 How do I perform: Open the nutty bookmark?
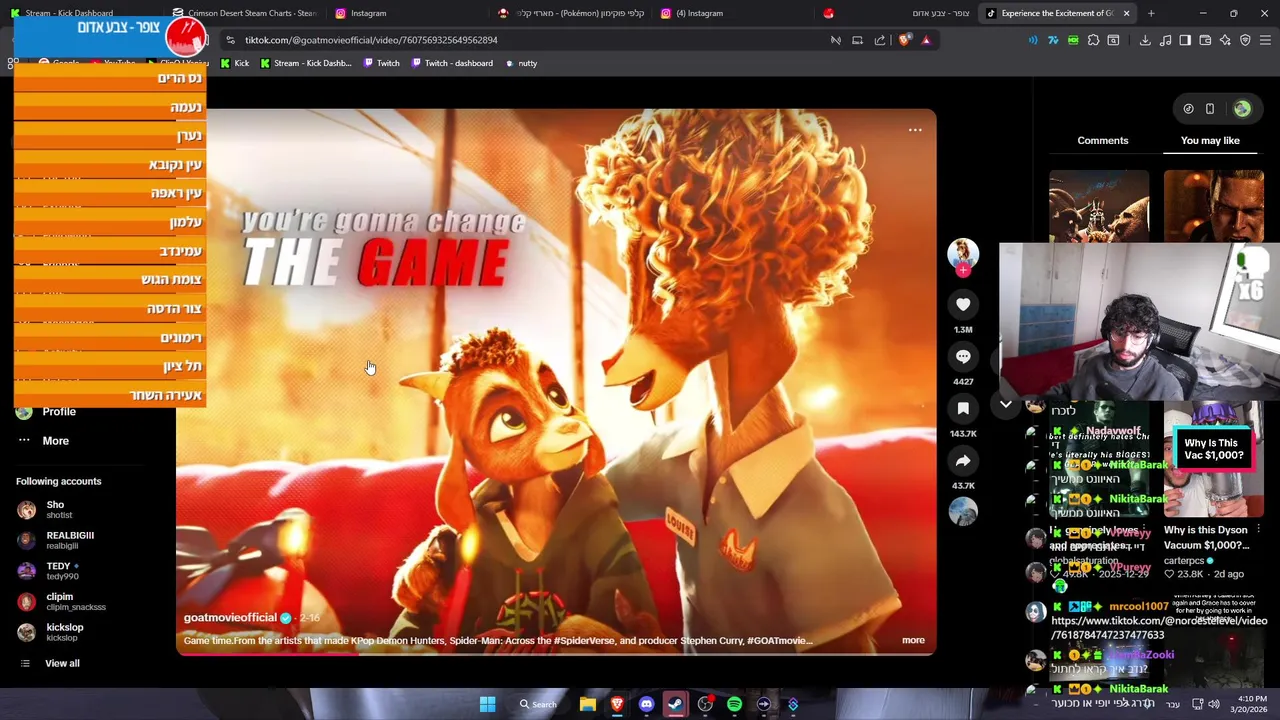click(520, 63)
